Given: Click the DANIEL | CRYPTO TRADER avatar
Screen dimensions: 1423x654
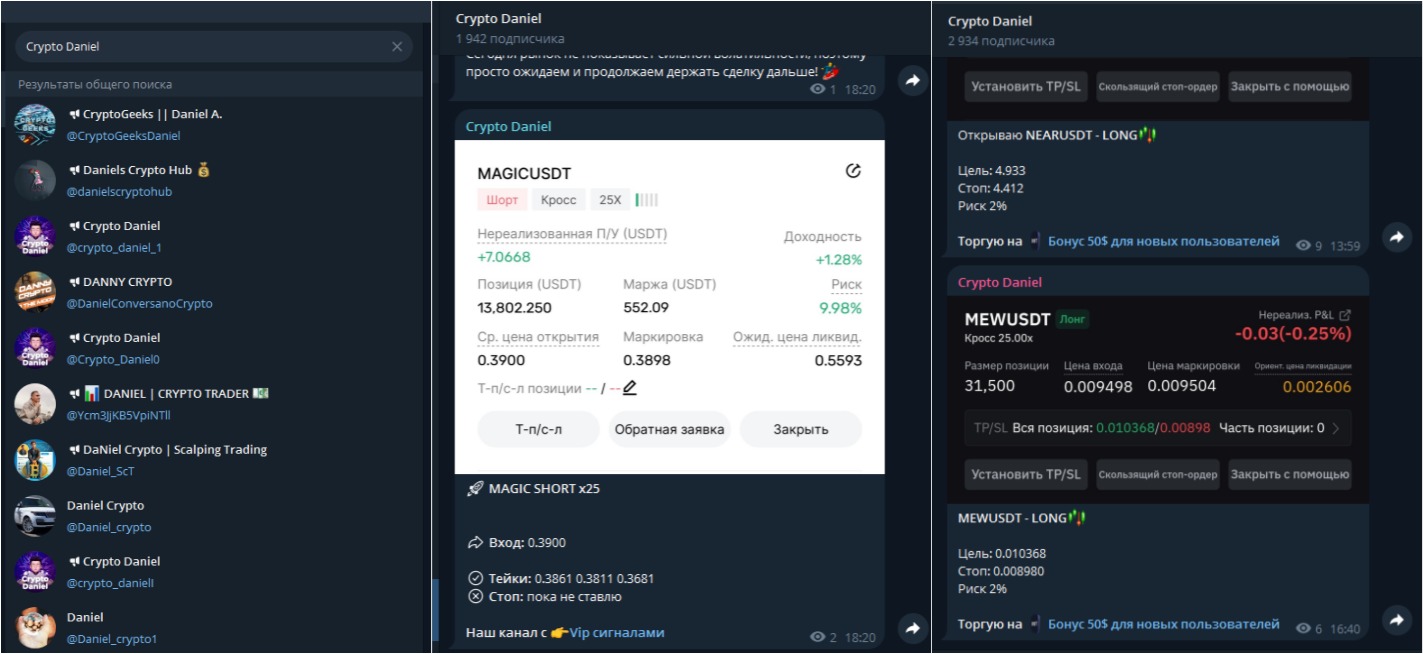Looking at the screenshot, I should pyautogui.click(x=35, y=404).
